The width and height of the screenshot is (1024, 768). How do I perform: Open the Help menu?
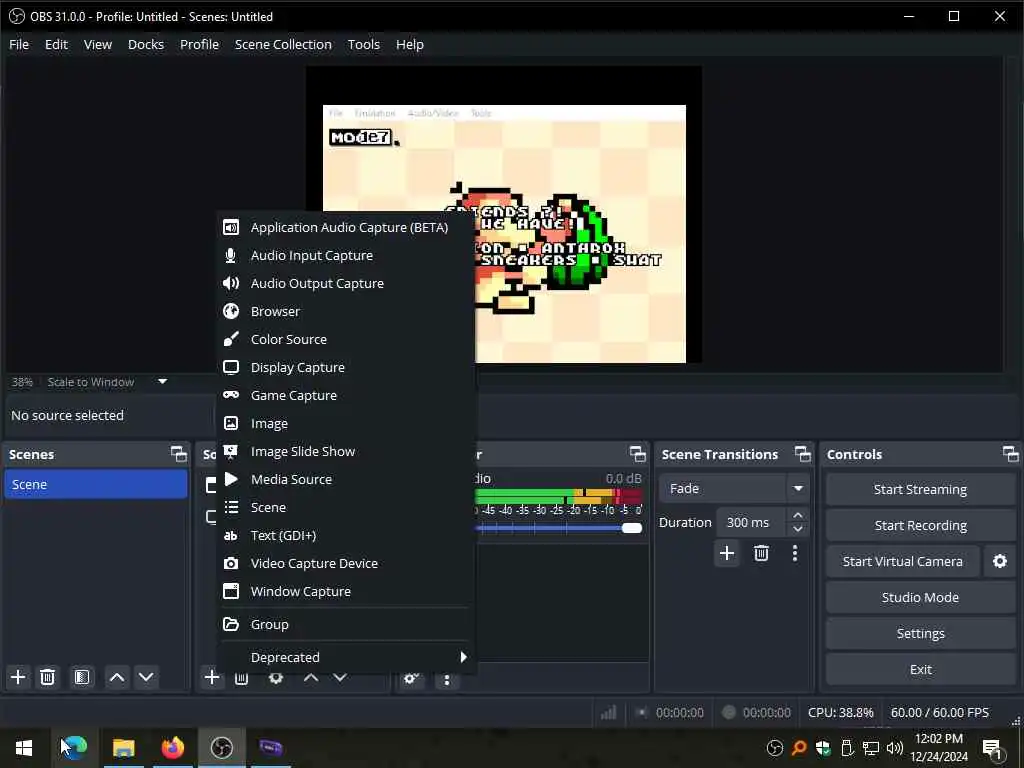tap(409, 44)
